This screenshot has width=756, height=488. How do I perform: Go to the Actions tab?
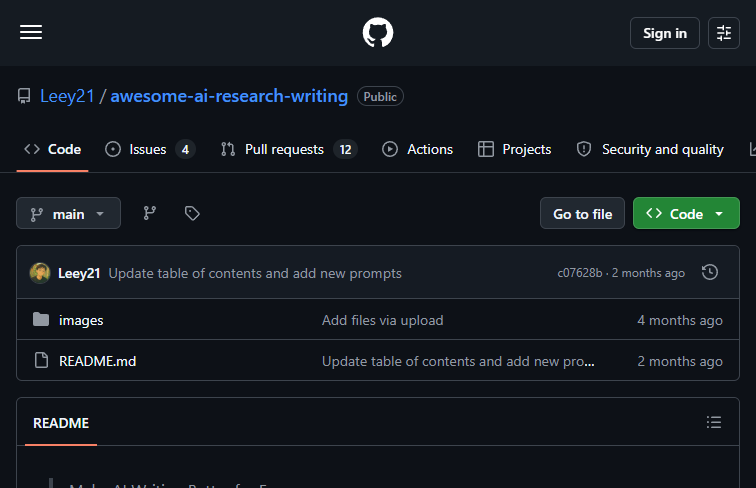[x=418, y=149]
